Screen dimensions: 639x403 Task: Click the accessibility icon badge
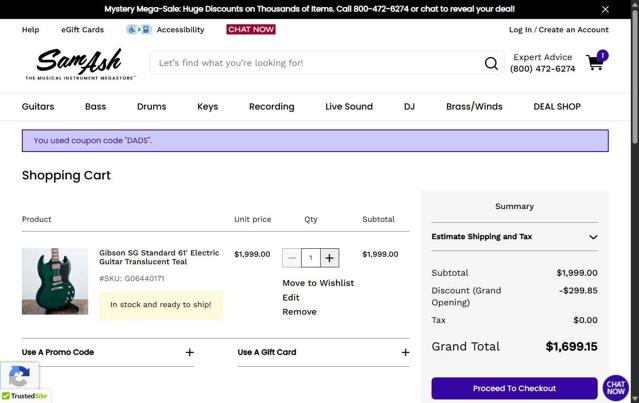click(x=139, y=29)
